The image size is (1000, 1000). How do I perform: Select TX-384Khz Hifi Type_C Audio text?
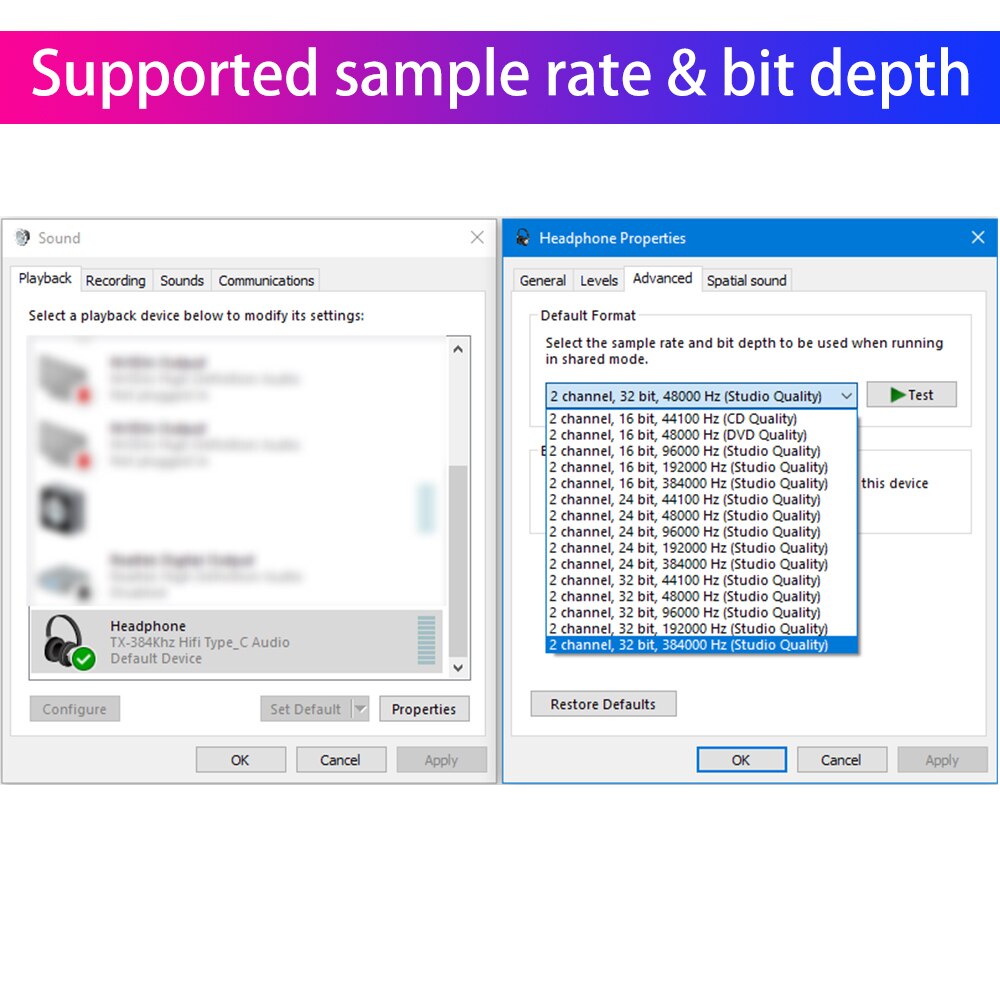pyautogui.click(x=200, y=642)
